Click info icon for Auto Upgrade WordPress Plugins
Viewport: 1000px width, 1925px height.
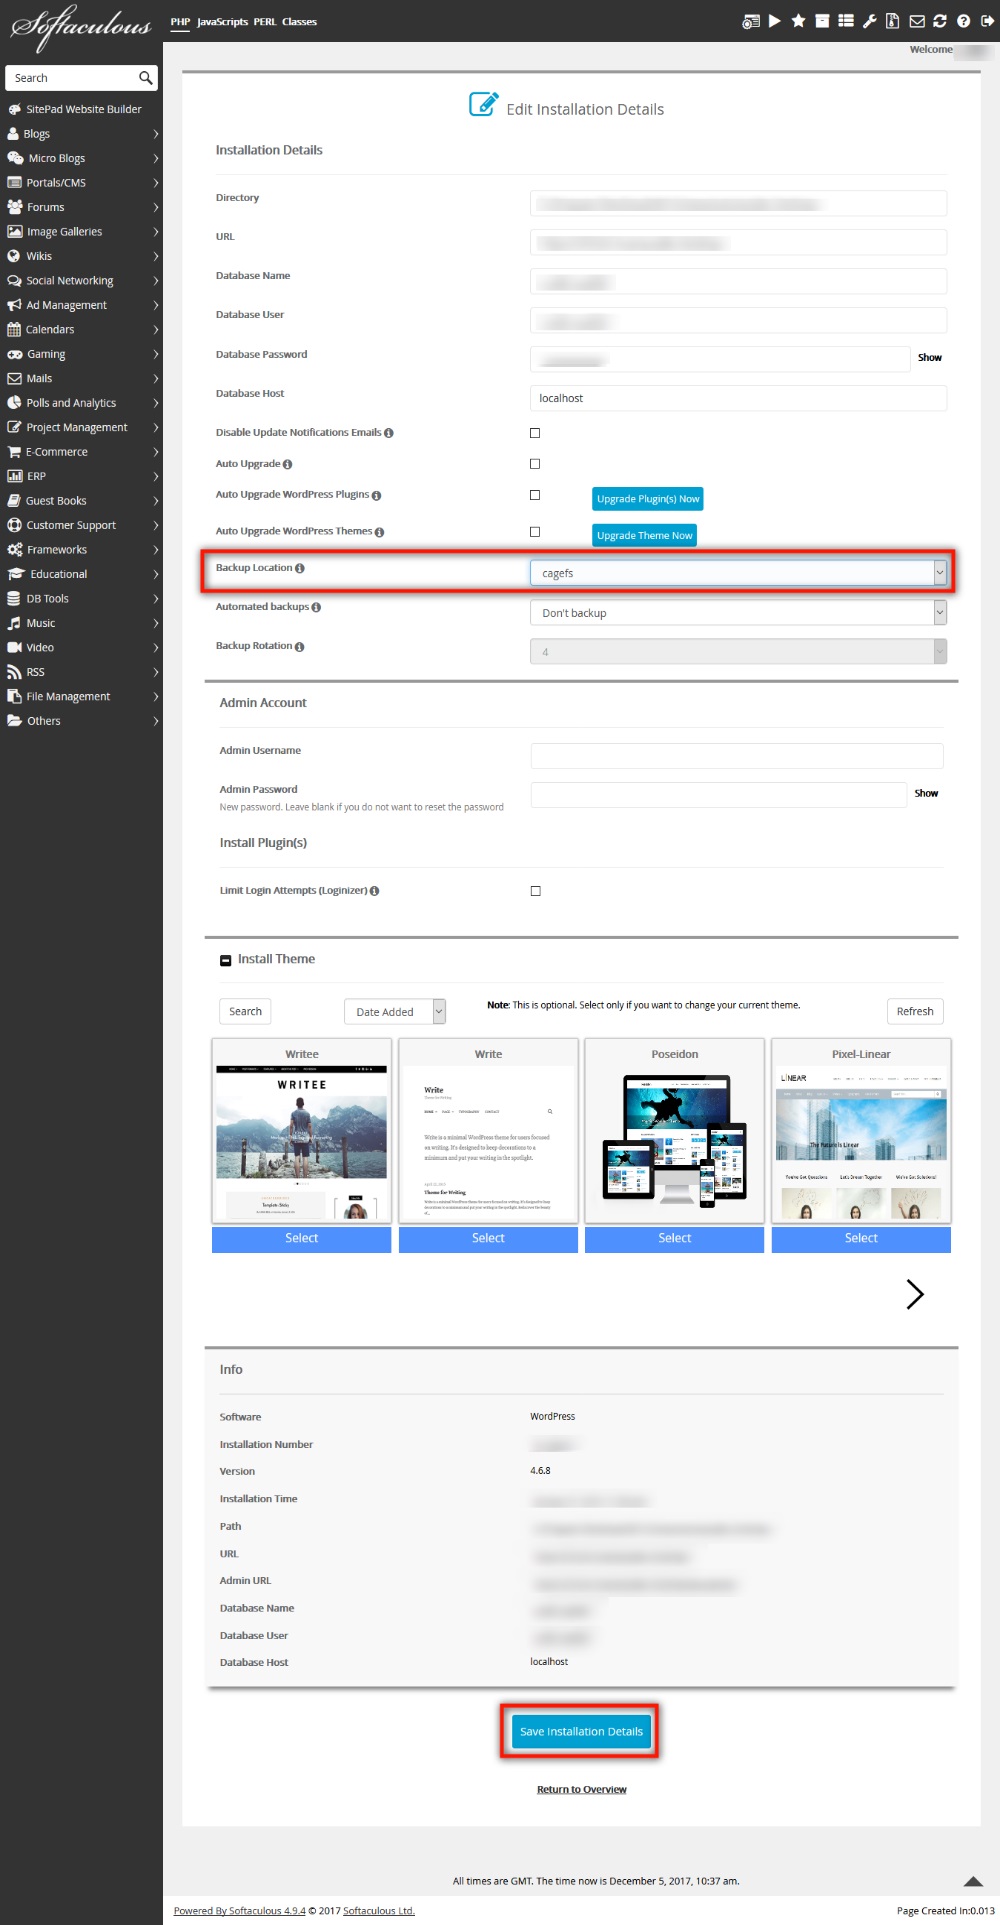tap(377, 495)
